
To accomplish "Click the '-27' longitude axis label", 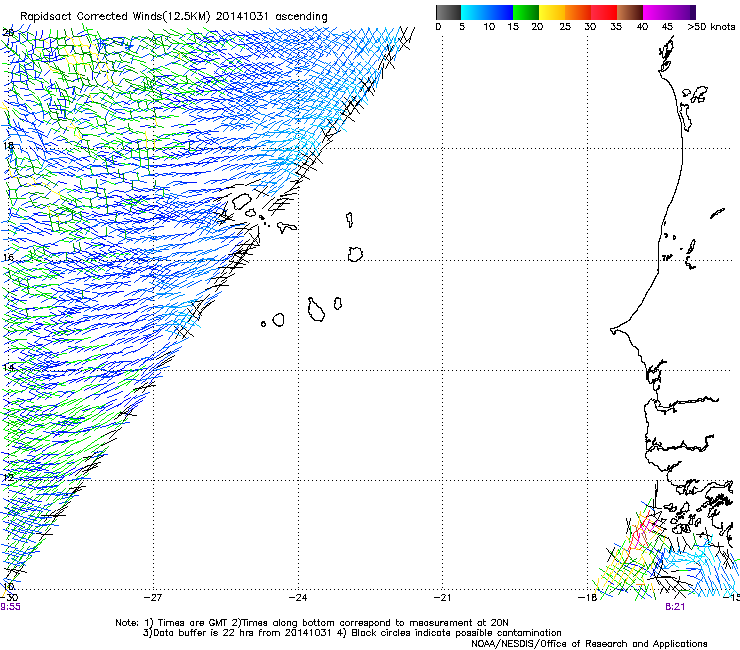I will click(153, 598).
